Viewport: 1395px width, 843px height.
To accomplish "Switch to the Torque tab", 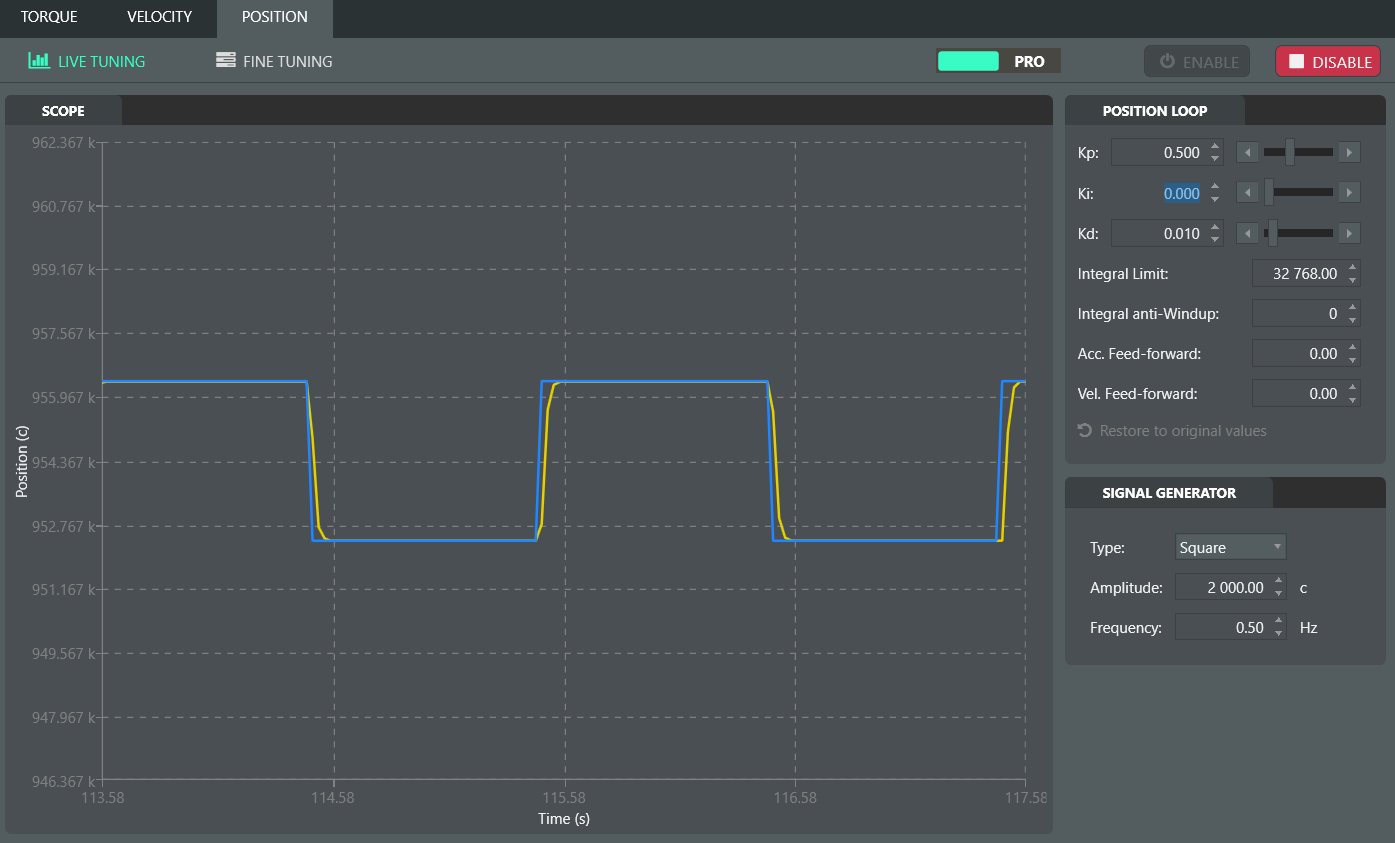I will point(49,17).
